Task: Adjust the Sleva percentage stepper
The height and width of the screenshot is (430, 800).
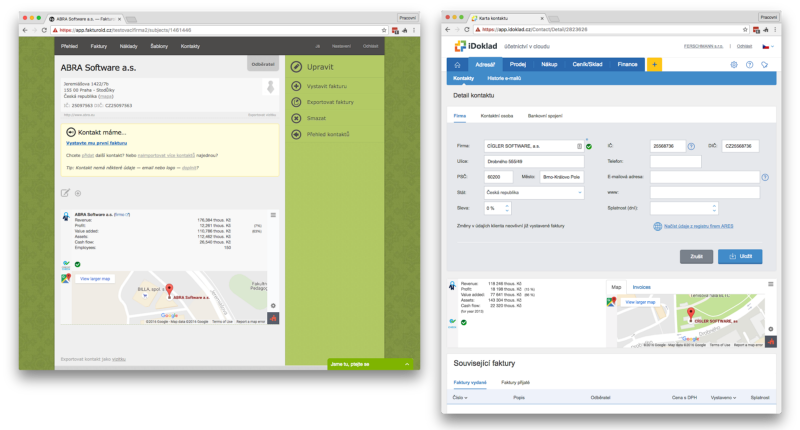Action: click(x=504, y=208)
